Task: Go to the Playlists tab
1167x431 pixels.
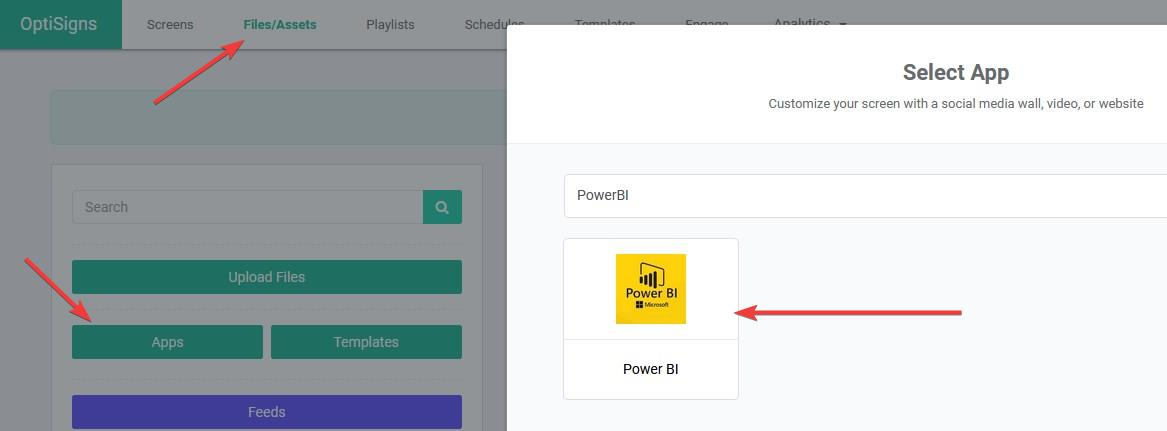Action: (390, 24)
